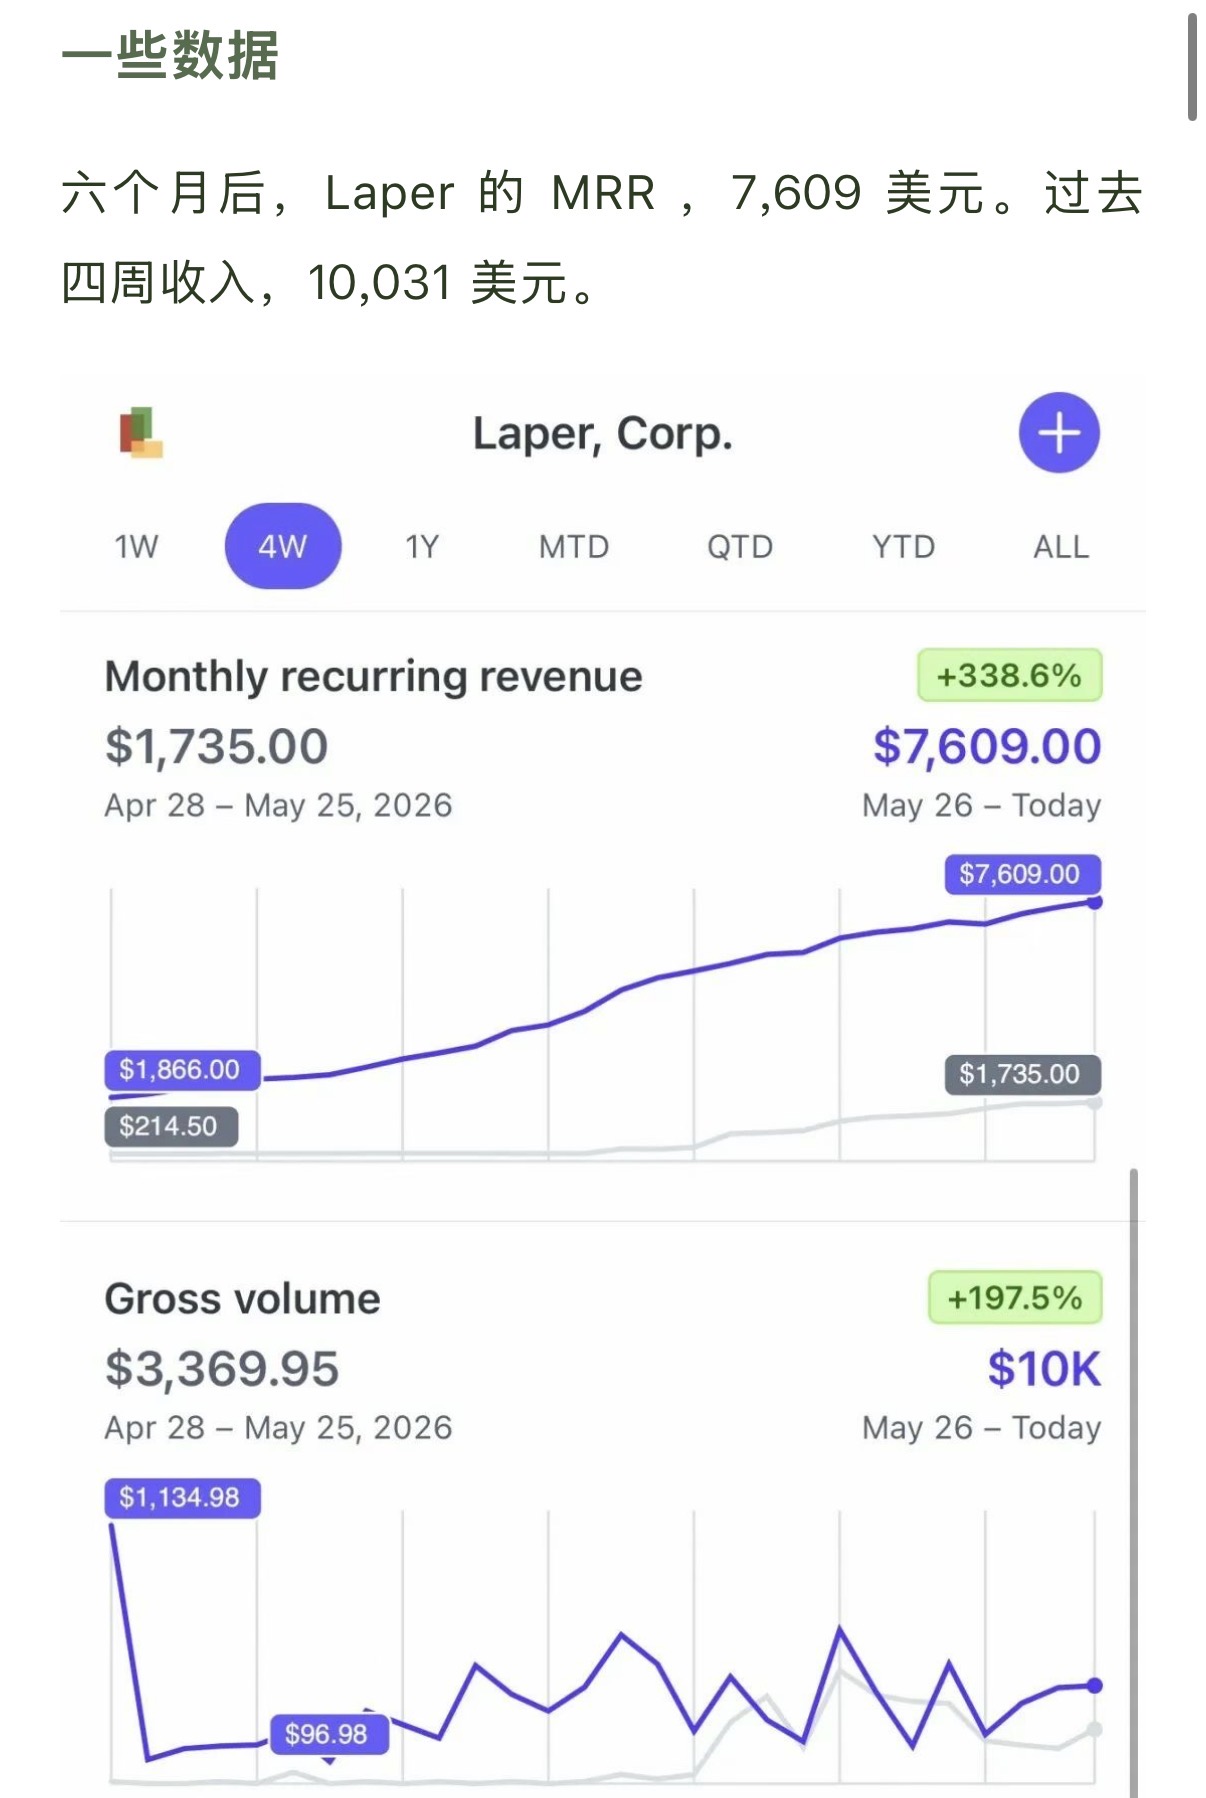This screenshot has width=1206, height=1798.
Task: Open the Laper Corp. logo icon
Action: (141, 433)
